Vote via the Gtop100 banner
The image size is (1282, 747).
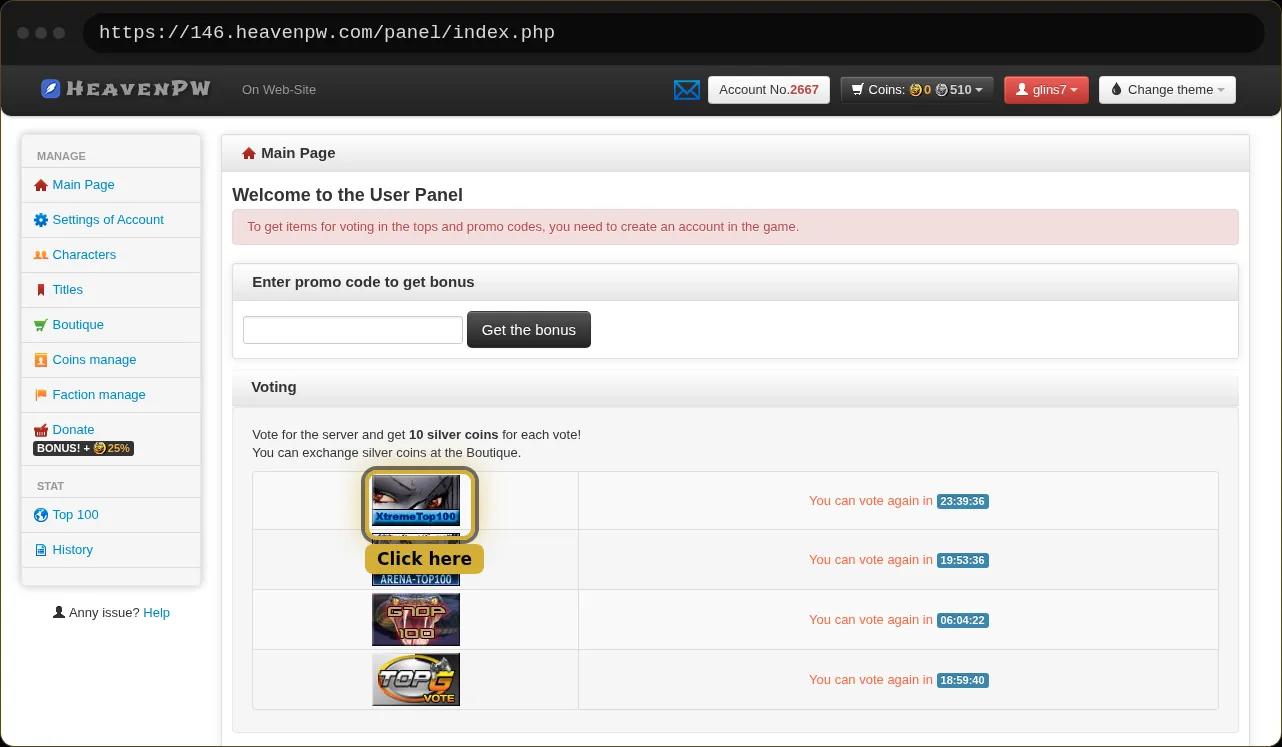point(416,620)
